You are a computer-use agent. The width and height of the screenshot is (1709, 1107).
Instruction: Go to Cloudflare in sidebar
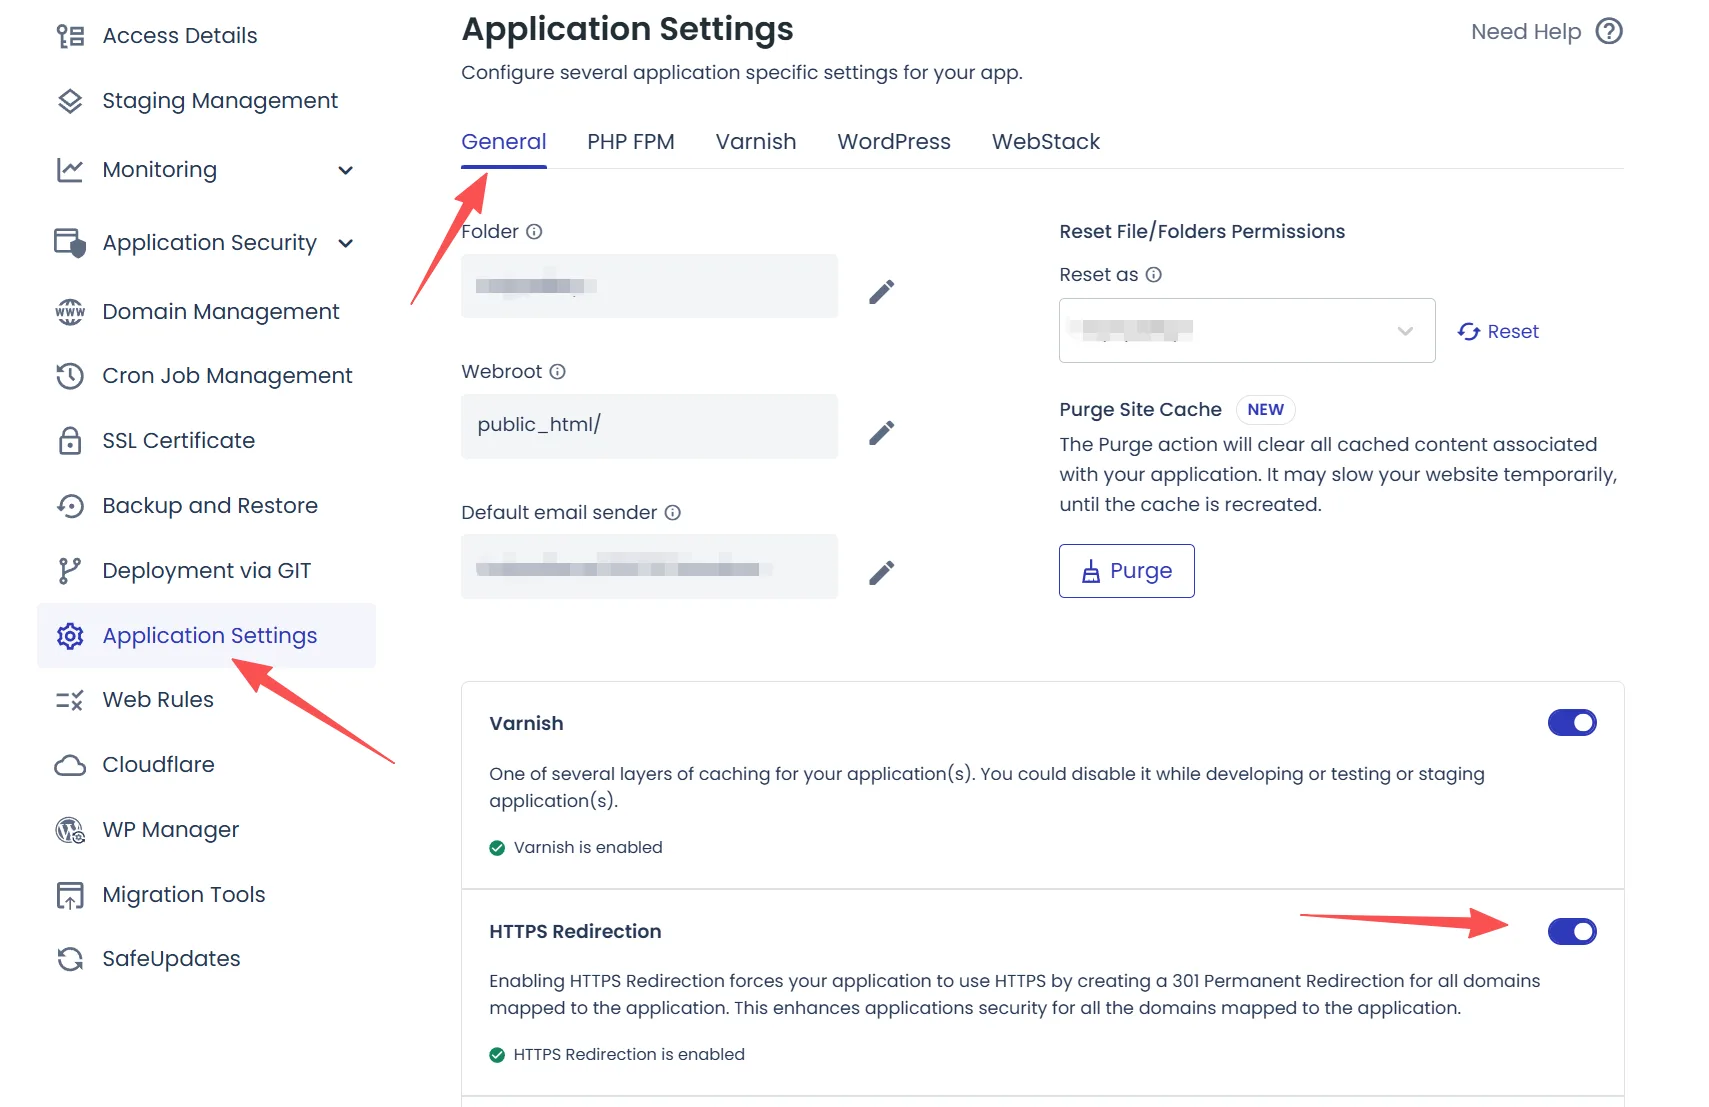[x=158, y=765]
